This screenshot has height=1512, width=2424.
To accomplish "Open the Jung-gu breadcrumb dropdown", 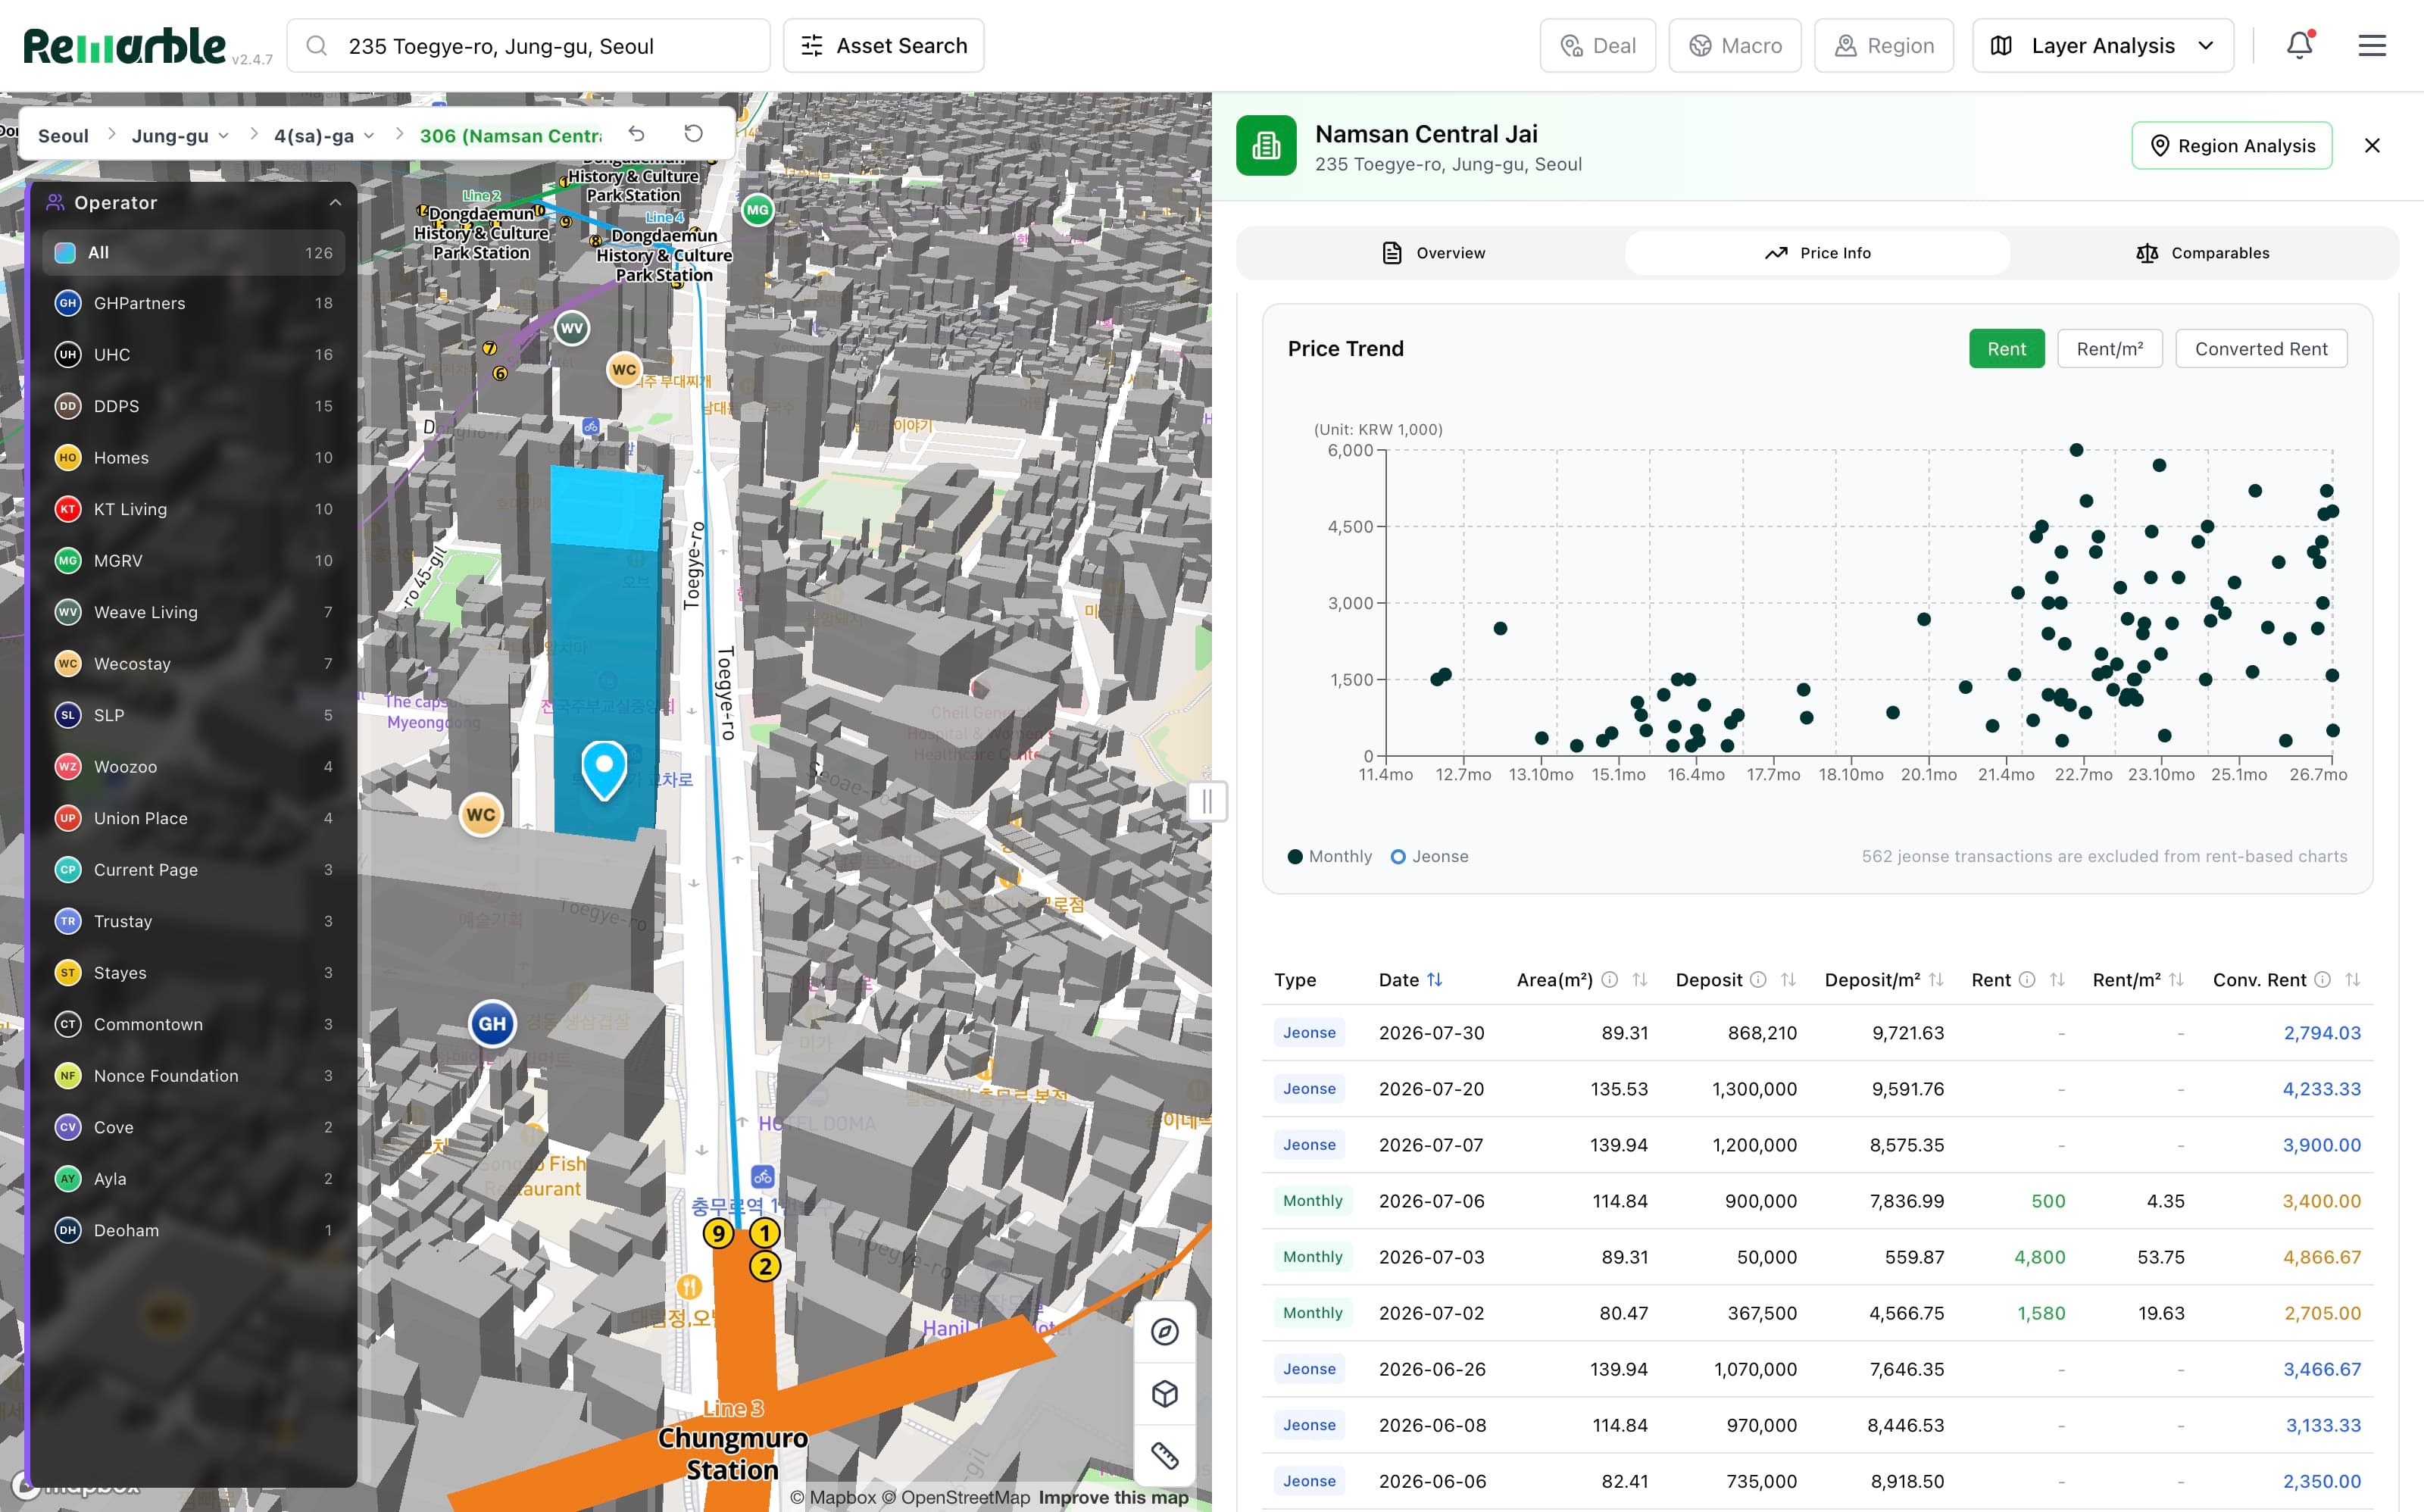I will pyautogui.click(x=180, y=135).
